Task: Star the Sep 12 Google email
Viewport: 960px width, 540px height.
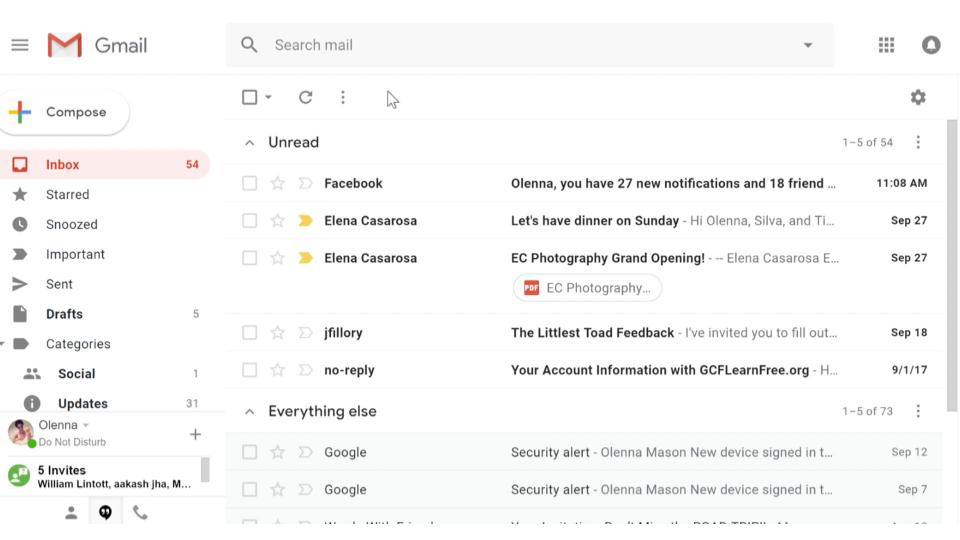Action: click(x=277, y=452)
